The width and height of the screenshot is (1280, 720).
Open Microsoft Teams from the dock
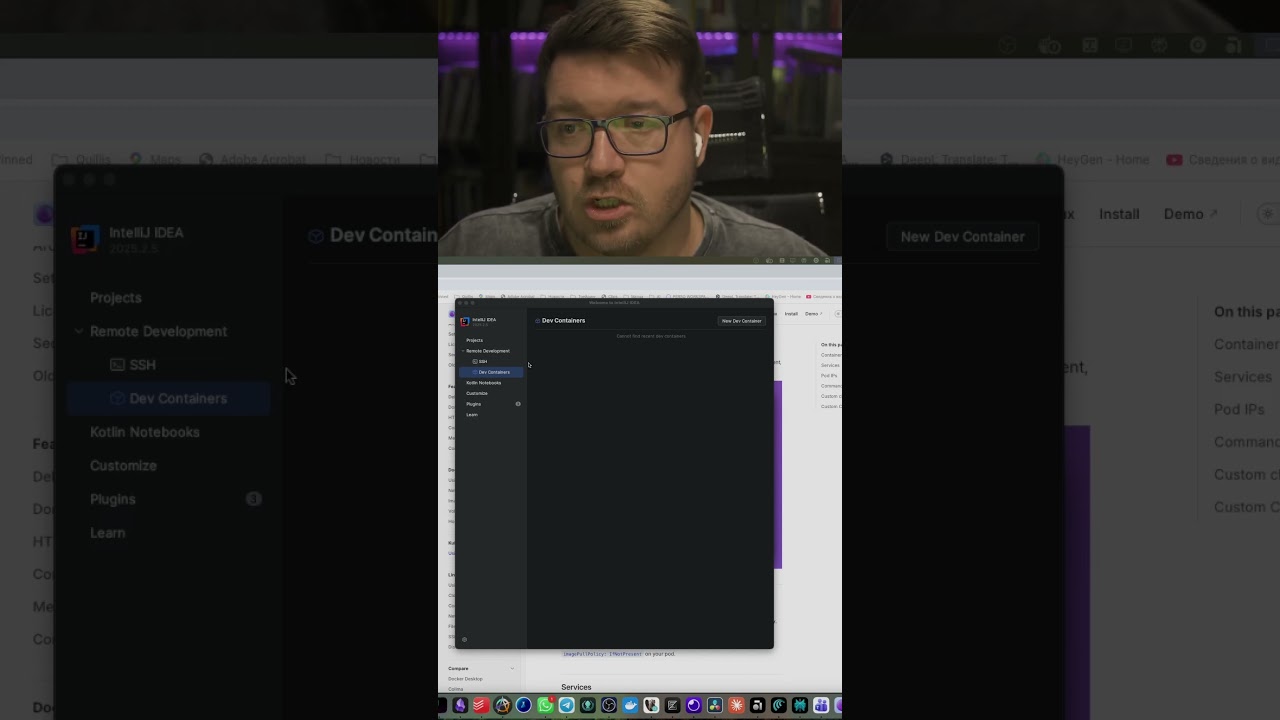821,706
